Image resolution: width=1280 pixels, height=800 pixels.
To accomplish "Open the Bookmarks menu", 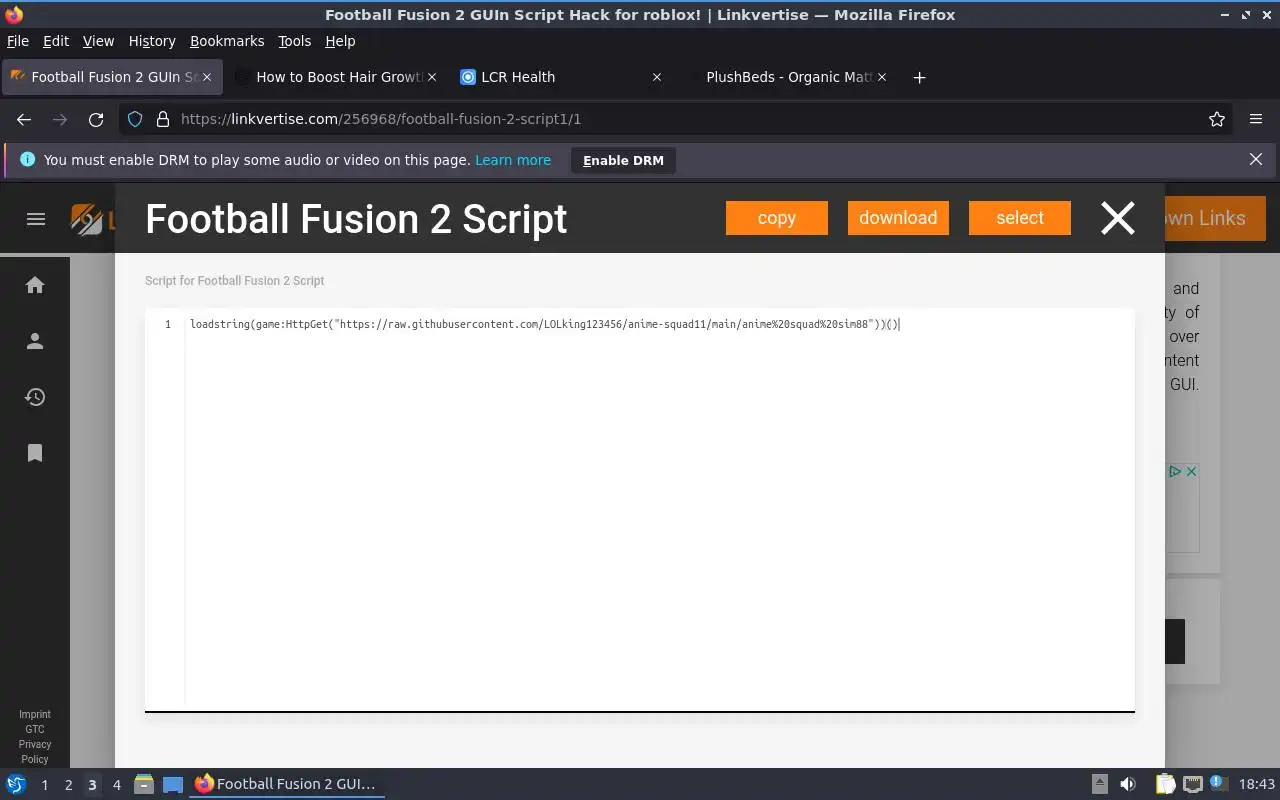I will click(227, 41).
